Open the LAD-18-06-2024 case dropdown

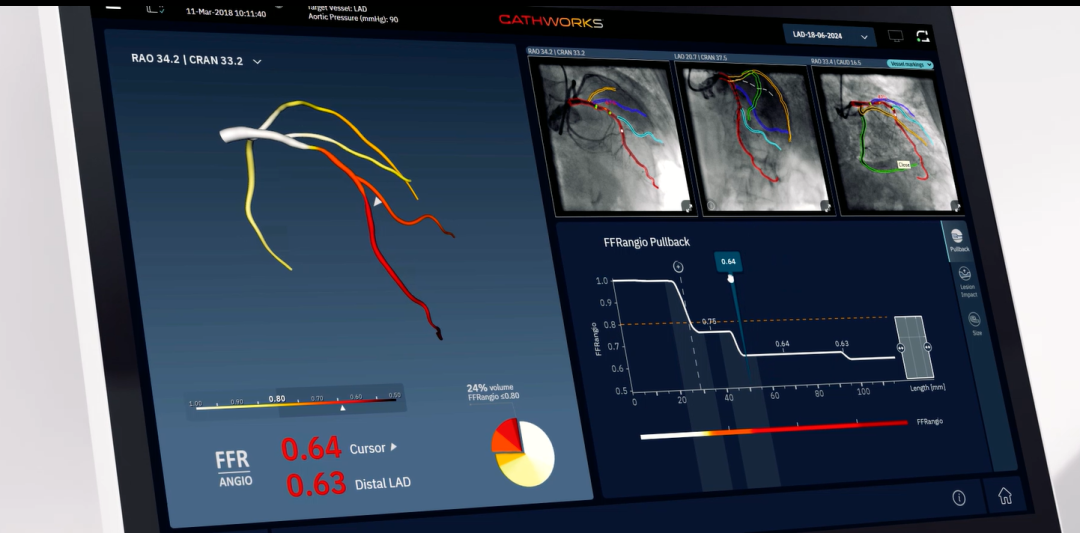[829, 35]
